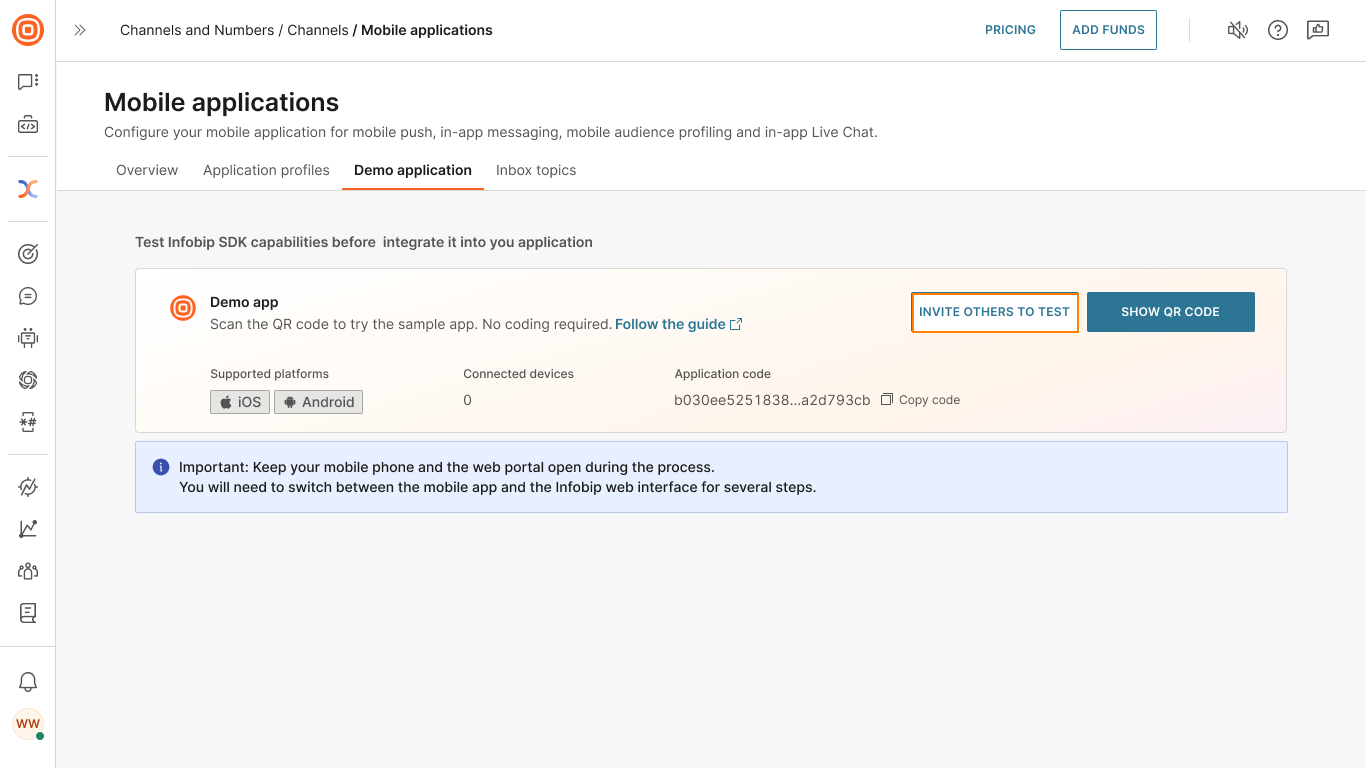Viewport: 1366px width, 768px height.
Task: Copy the application code with the copy icon
Action: pos(887,399)
